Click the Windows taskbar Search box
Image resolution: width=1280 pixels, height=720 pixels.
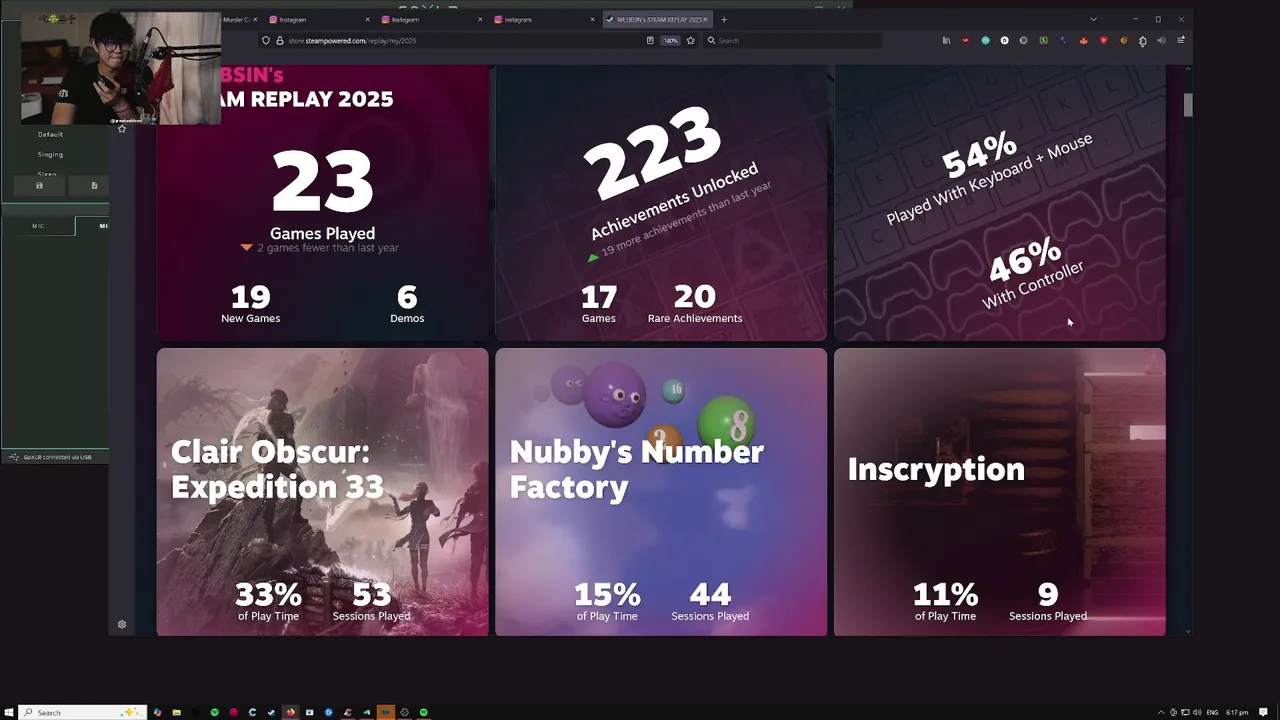pos(83,712)
